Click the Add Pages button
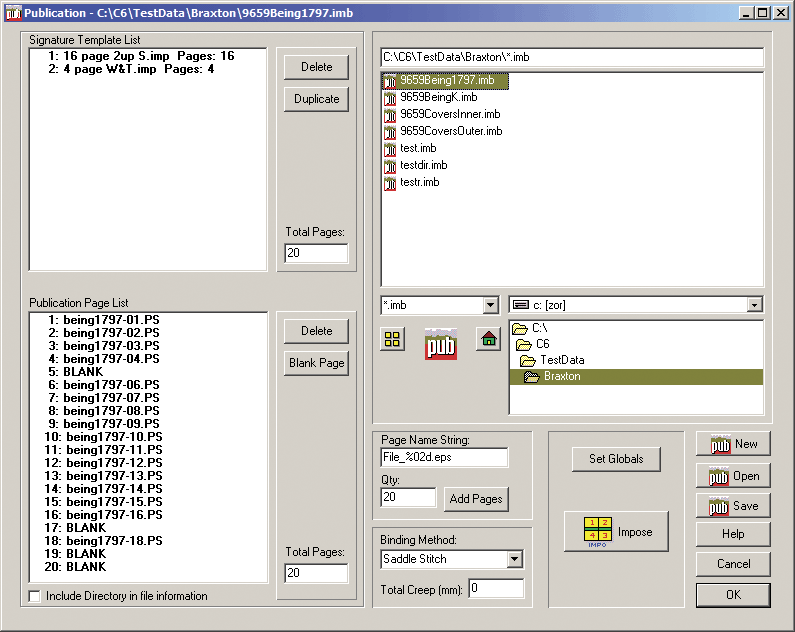The image size is (795, 632). [x=476, y=499]
